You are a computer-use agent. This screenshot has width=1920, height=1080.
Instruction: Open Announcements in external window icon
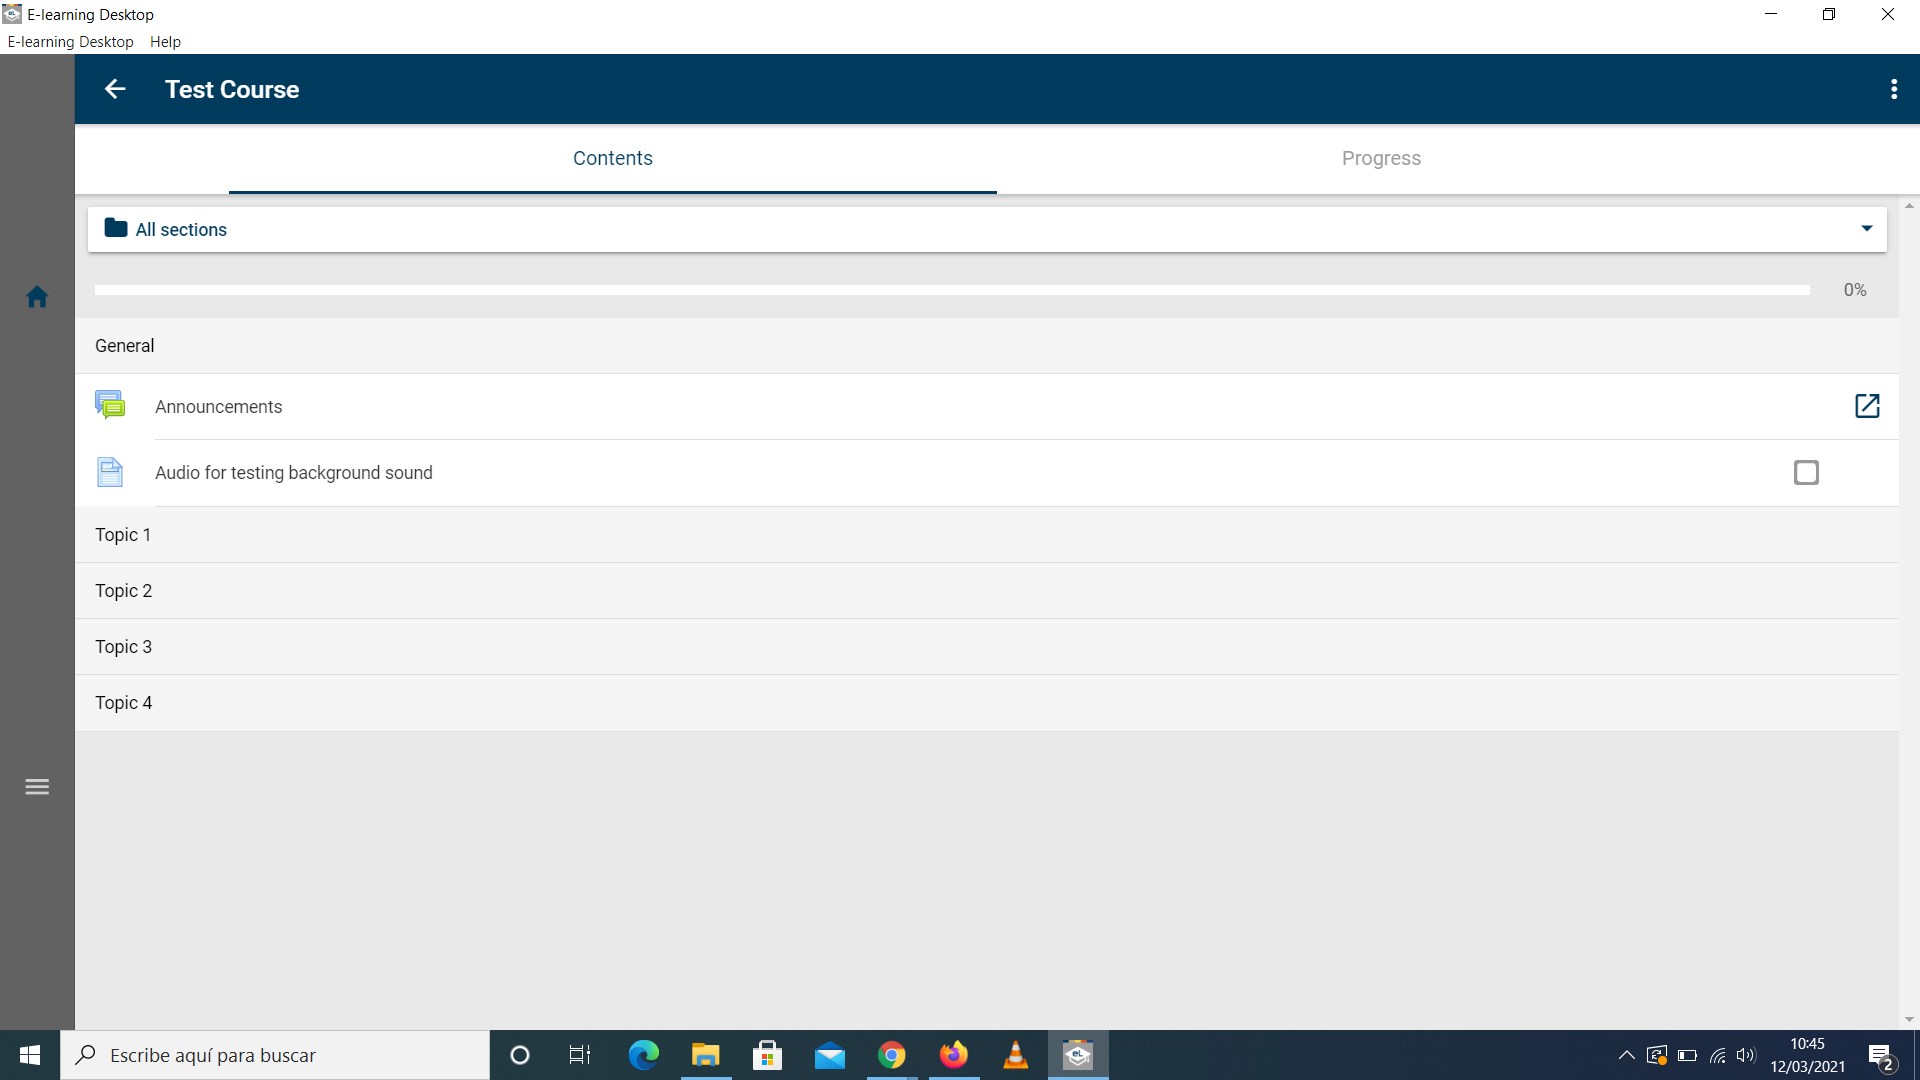[x=1866, y=406]
